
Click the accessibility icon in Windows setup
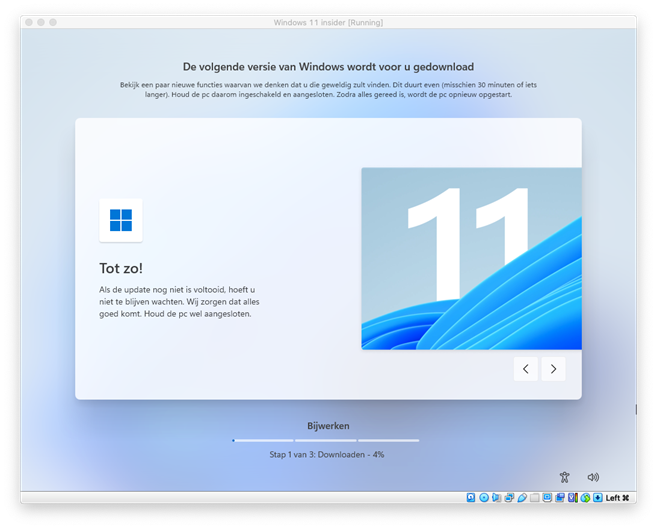pos(564,477)
